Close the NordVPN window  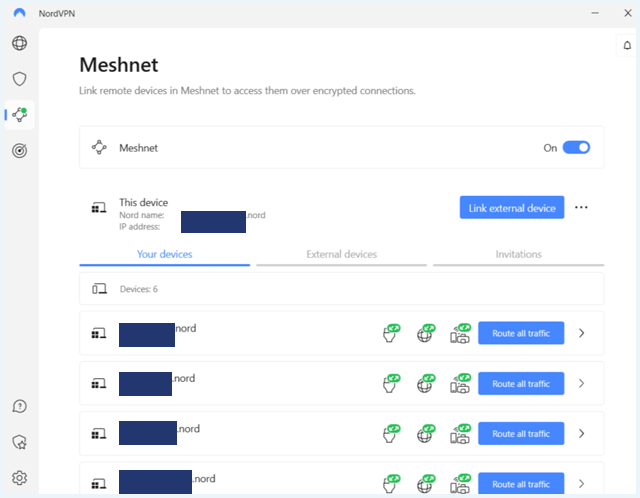(628, 13)
